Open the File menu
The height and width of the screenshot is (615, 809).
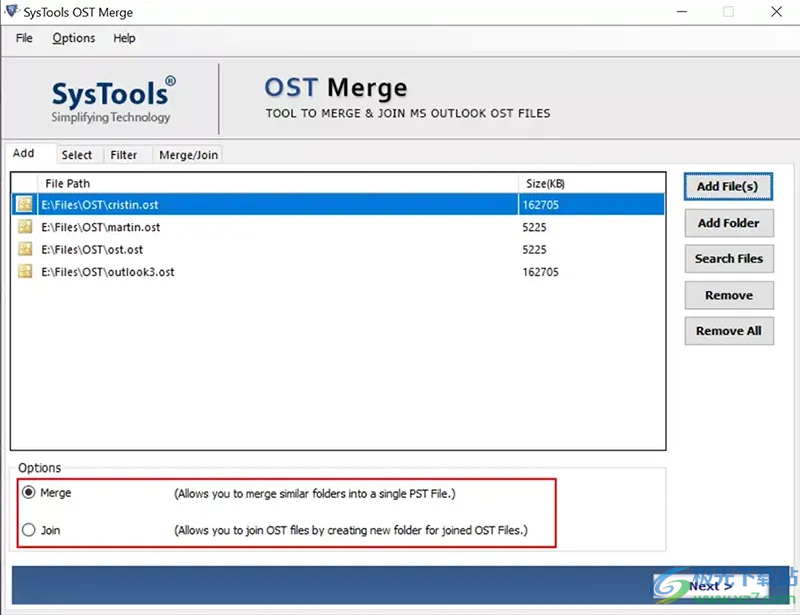point(24,38)
